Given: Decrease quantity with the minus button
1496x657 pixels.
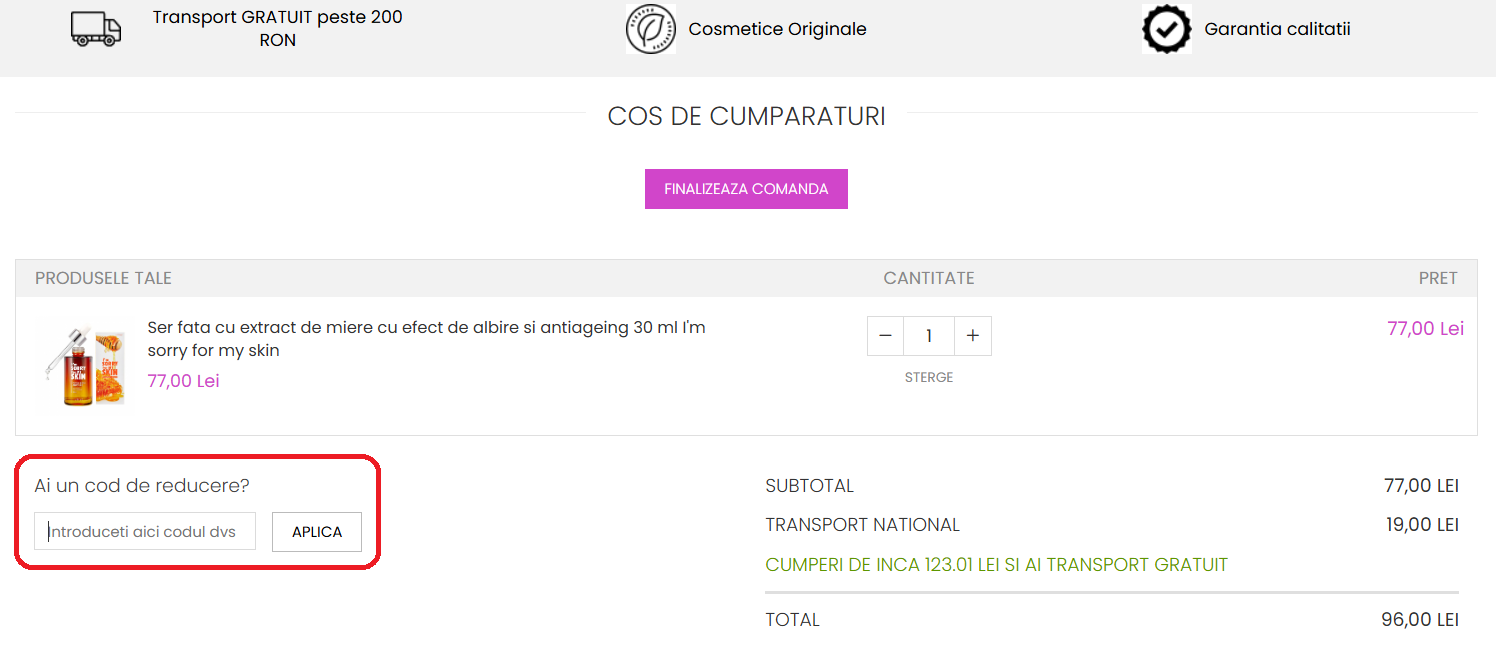Looking at the screenshot, I should coord(885,336).
